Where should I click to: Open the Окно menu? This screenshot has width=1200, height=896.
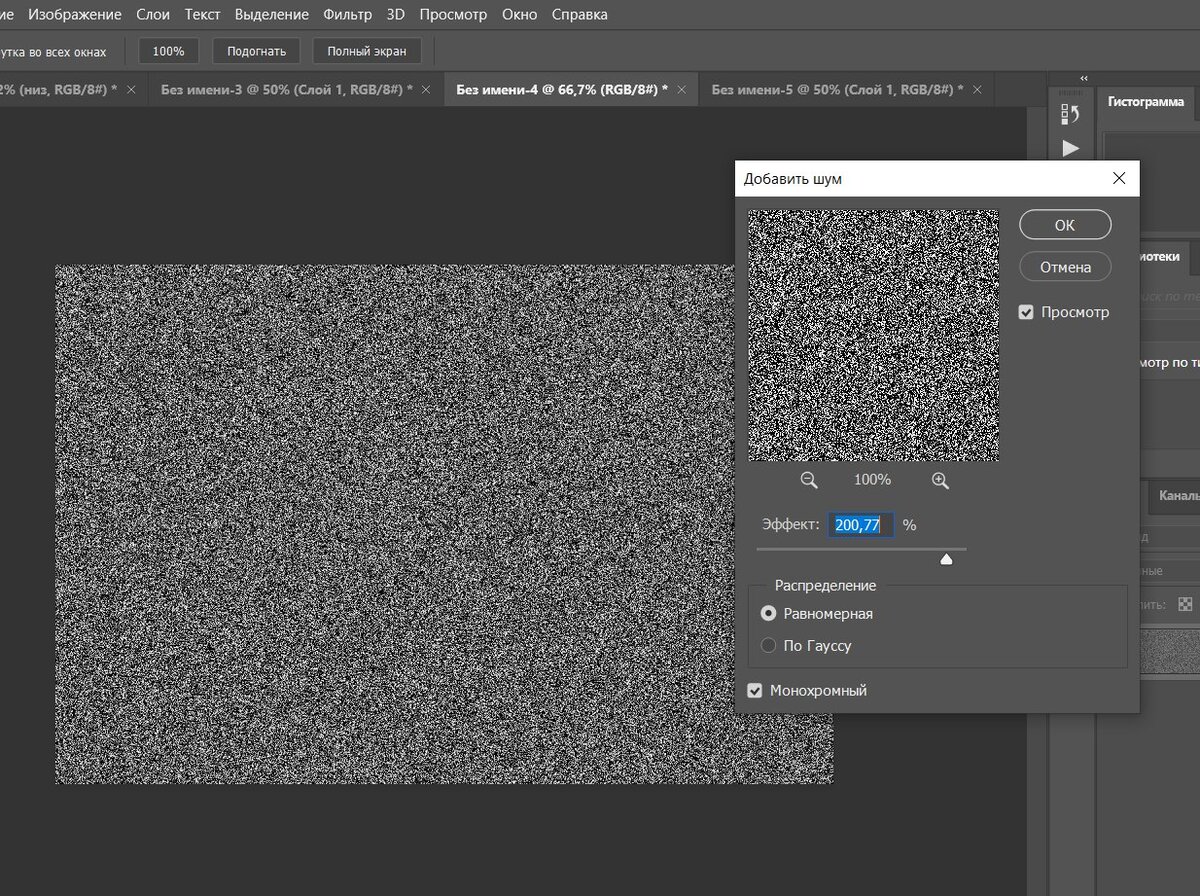coord(519,15)
